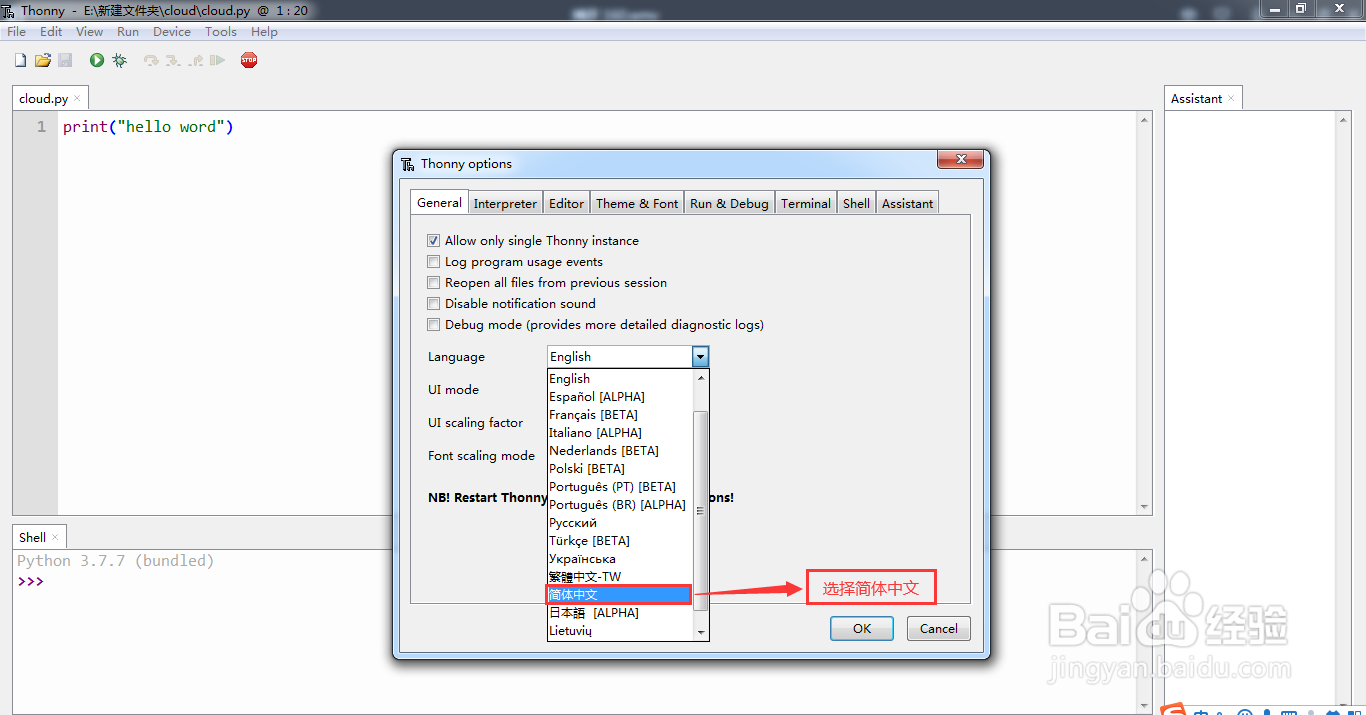This screenshot has height=715, width=1366.
Task: Click the New file toolbar icon
Action: pyautogui.click(x=20, y=61)
